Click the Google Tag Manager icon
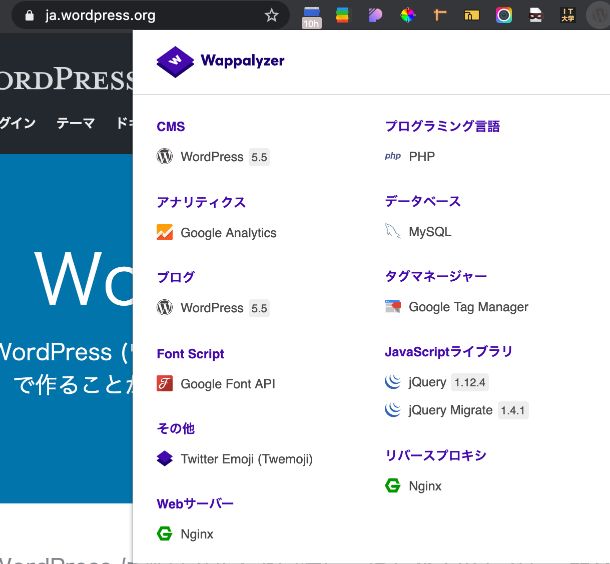This screenshot has height=564, width=610. click(393, 307)
